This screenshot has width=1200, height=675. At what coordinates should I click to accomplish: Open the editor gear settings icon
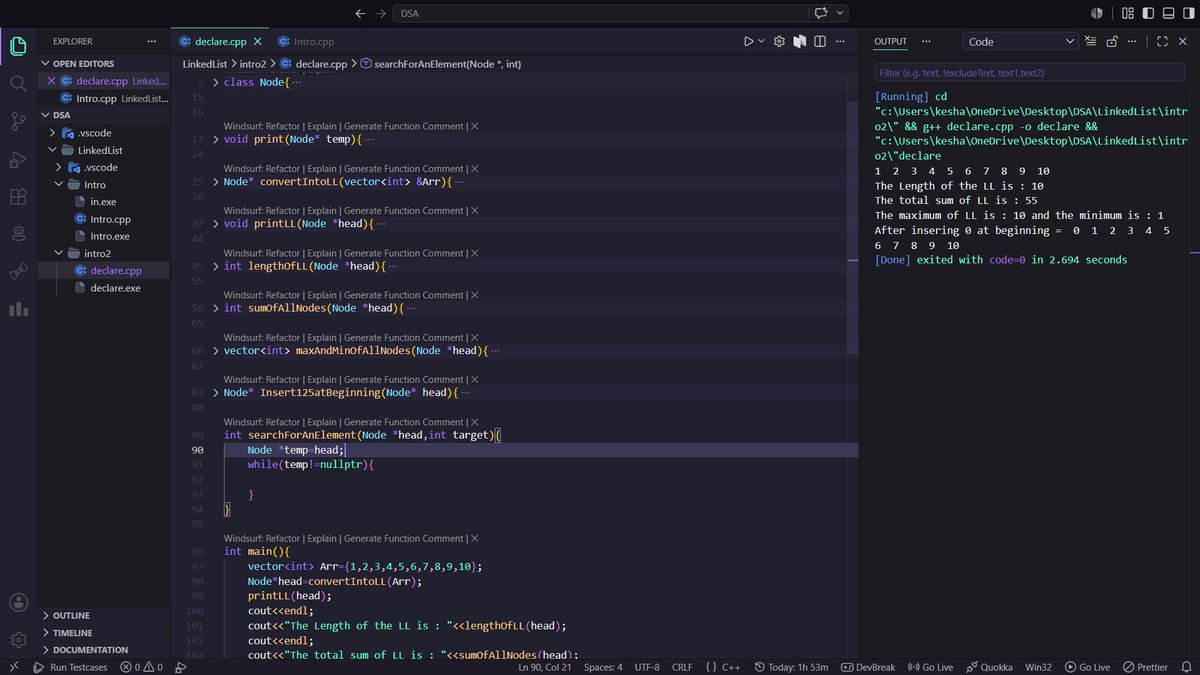(x=780, y=42)
